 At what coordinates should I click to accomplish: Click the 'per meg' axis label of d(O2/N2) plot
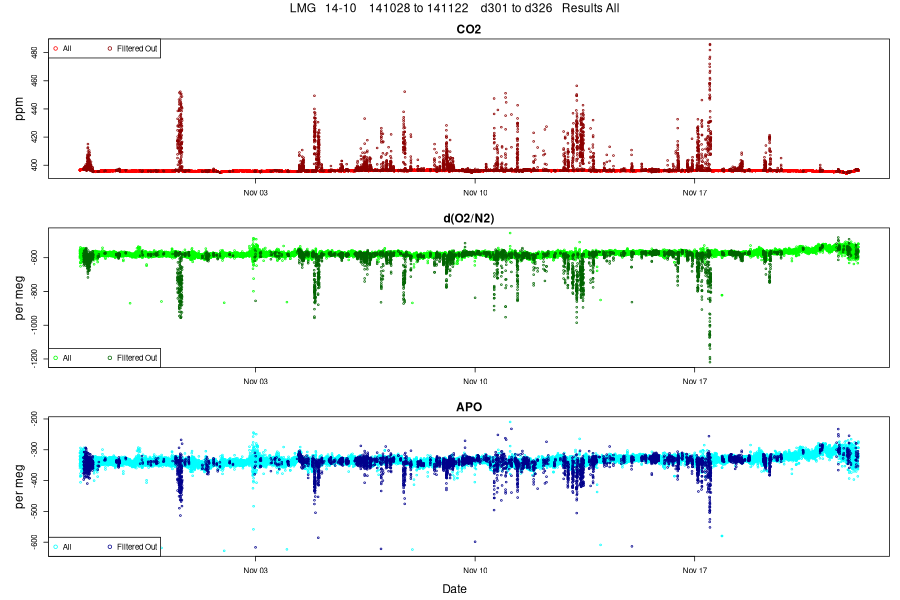pyautogui.click(x=20, y=297)
